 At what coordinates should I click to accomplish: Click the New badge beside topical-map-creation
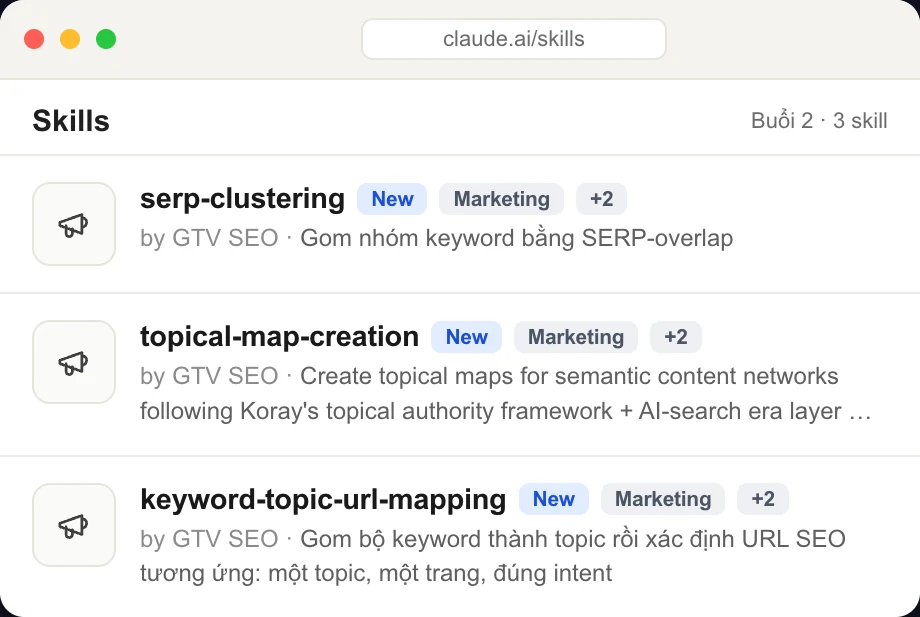point(466,337)
